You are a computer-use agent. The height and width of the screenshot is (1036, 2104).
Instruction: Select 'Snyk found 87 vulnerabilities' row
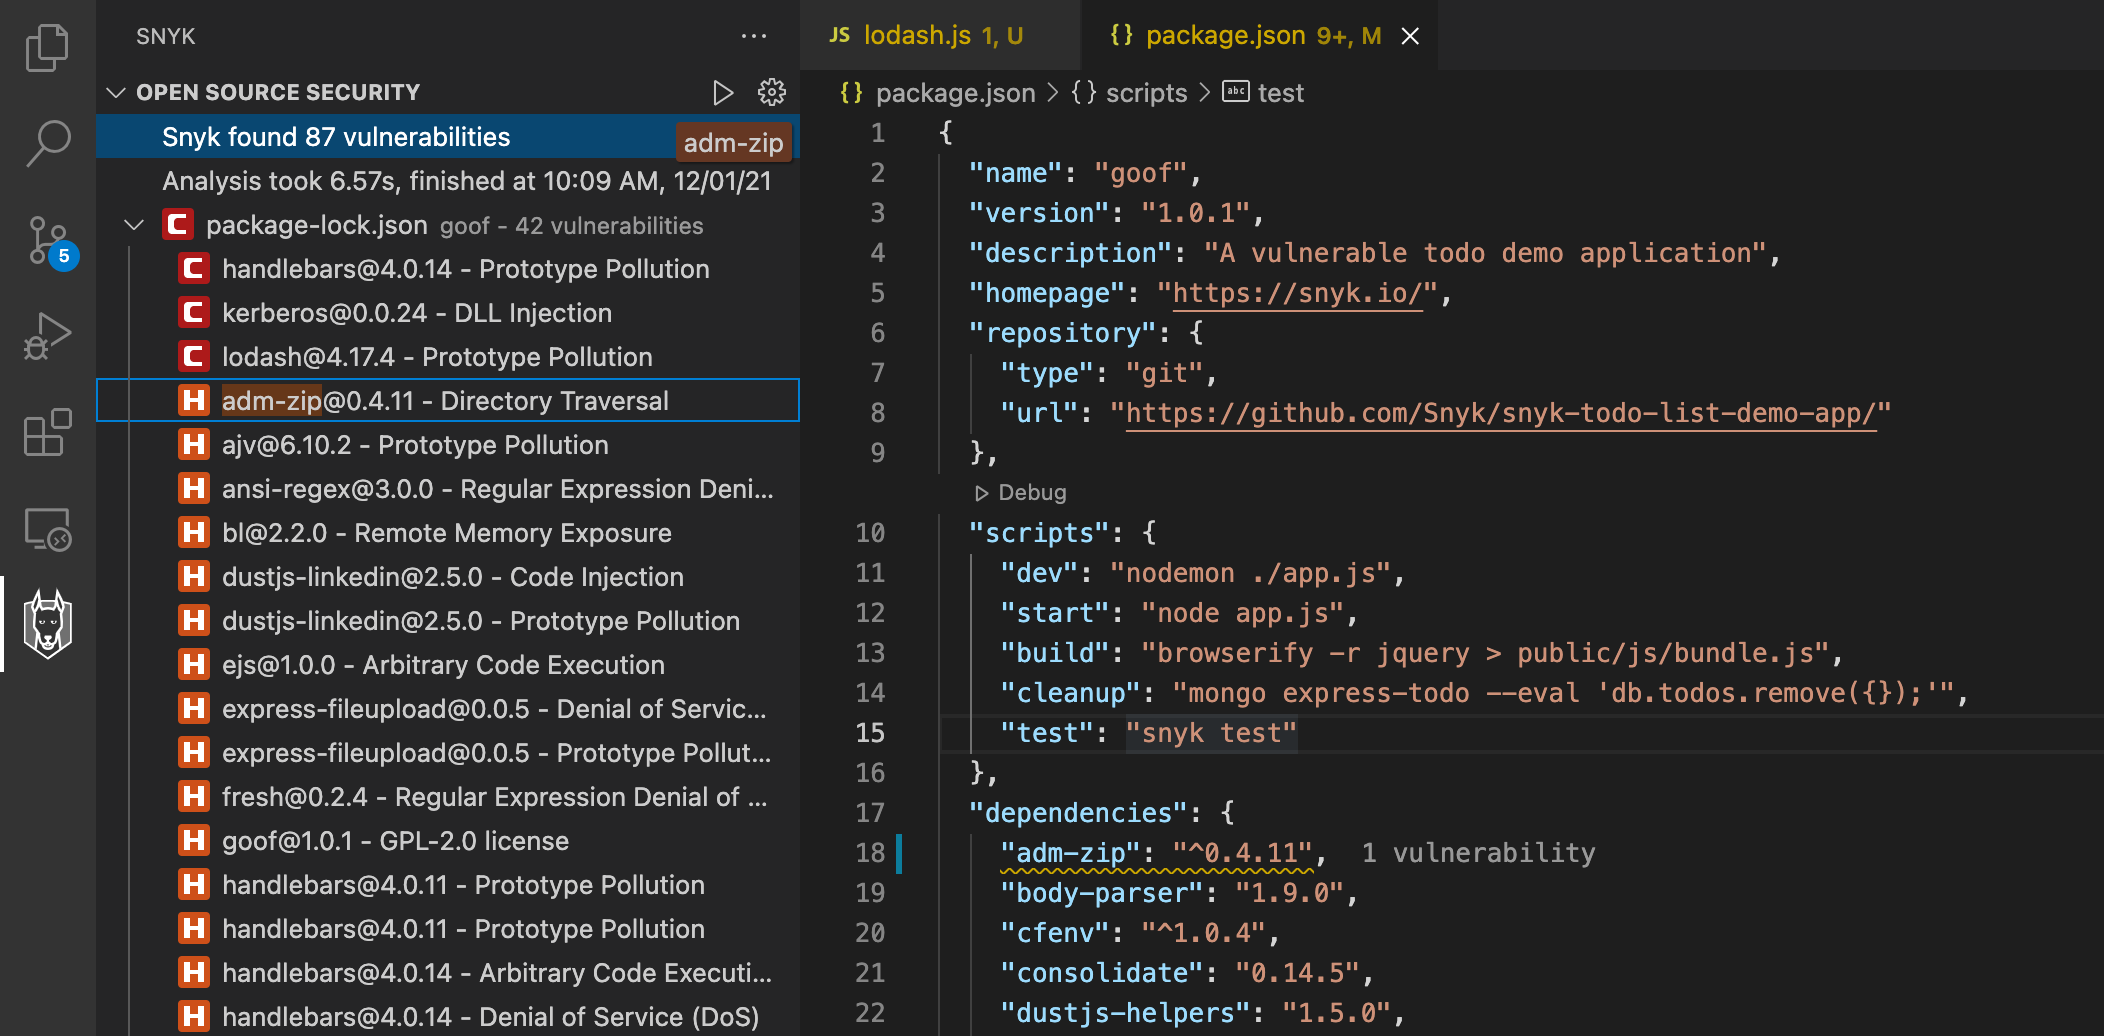(x=448, y=137)
